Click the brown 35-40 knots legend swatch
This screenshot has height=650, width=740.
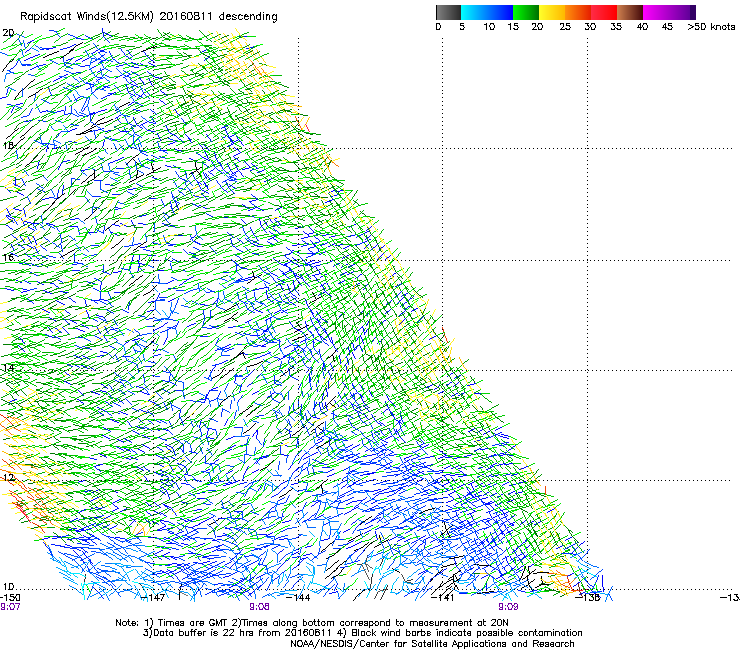tap(630, 12)
